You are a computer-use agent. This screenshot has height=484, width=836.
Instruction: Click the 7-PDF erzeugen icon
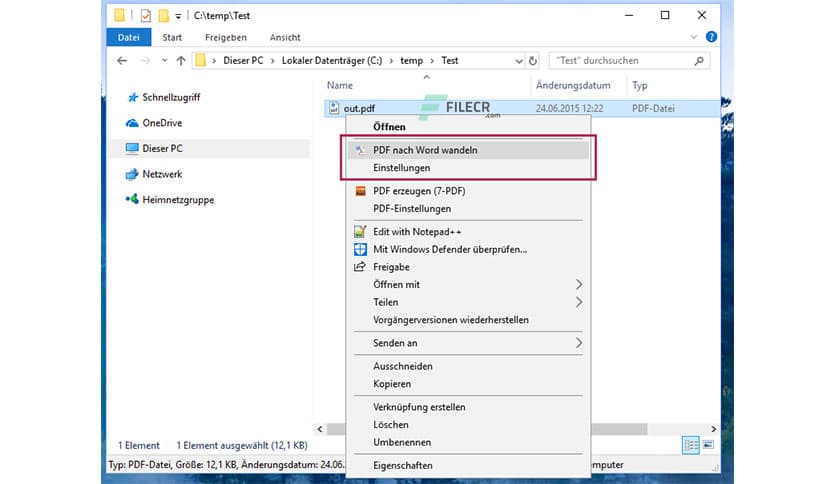[x=360, y=191]
